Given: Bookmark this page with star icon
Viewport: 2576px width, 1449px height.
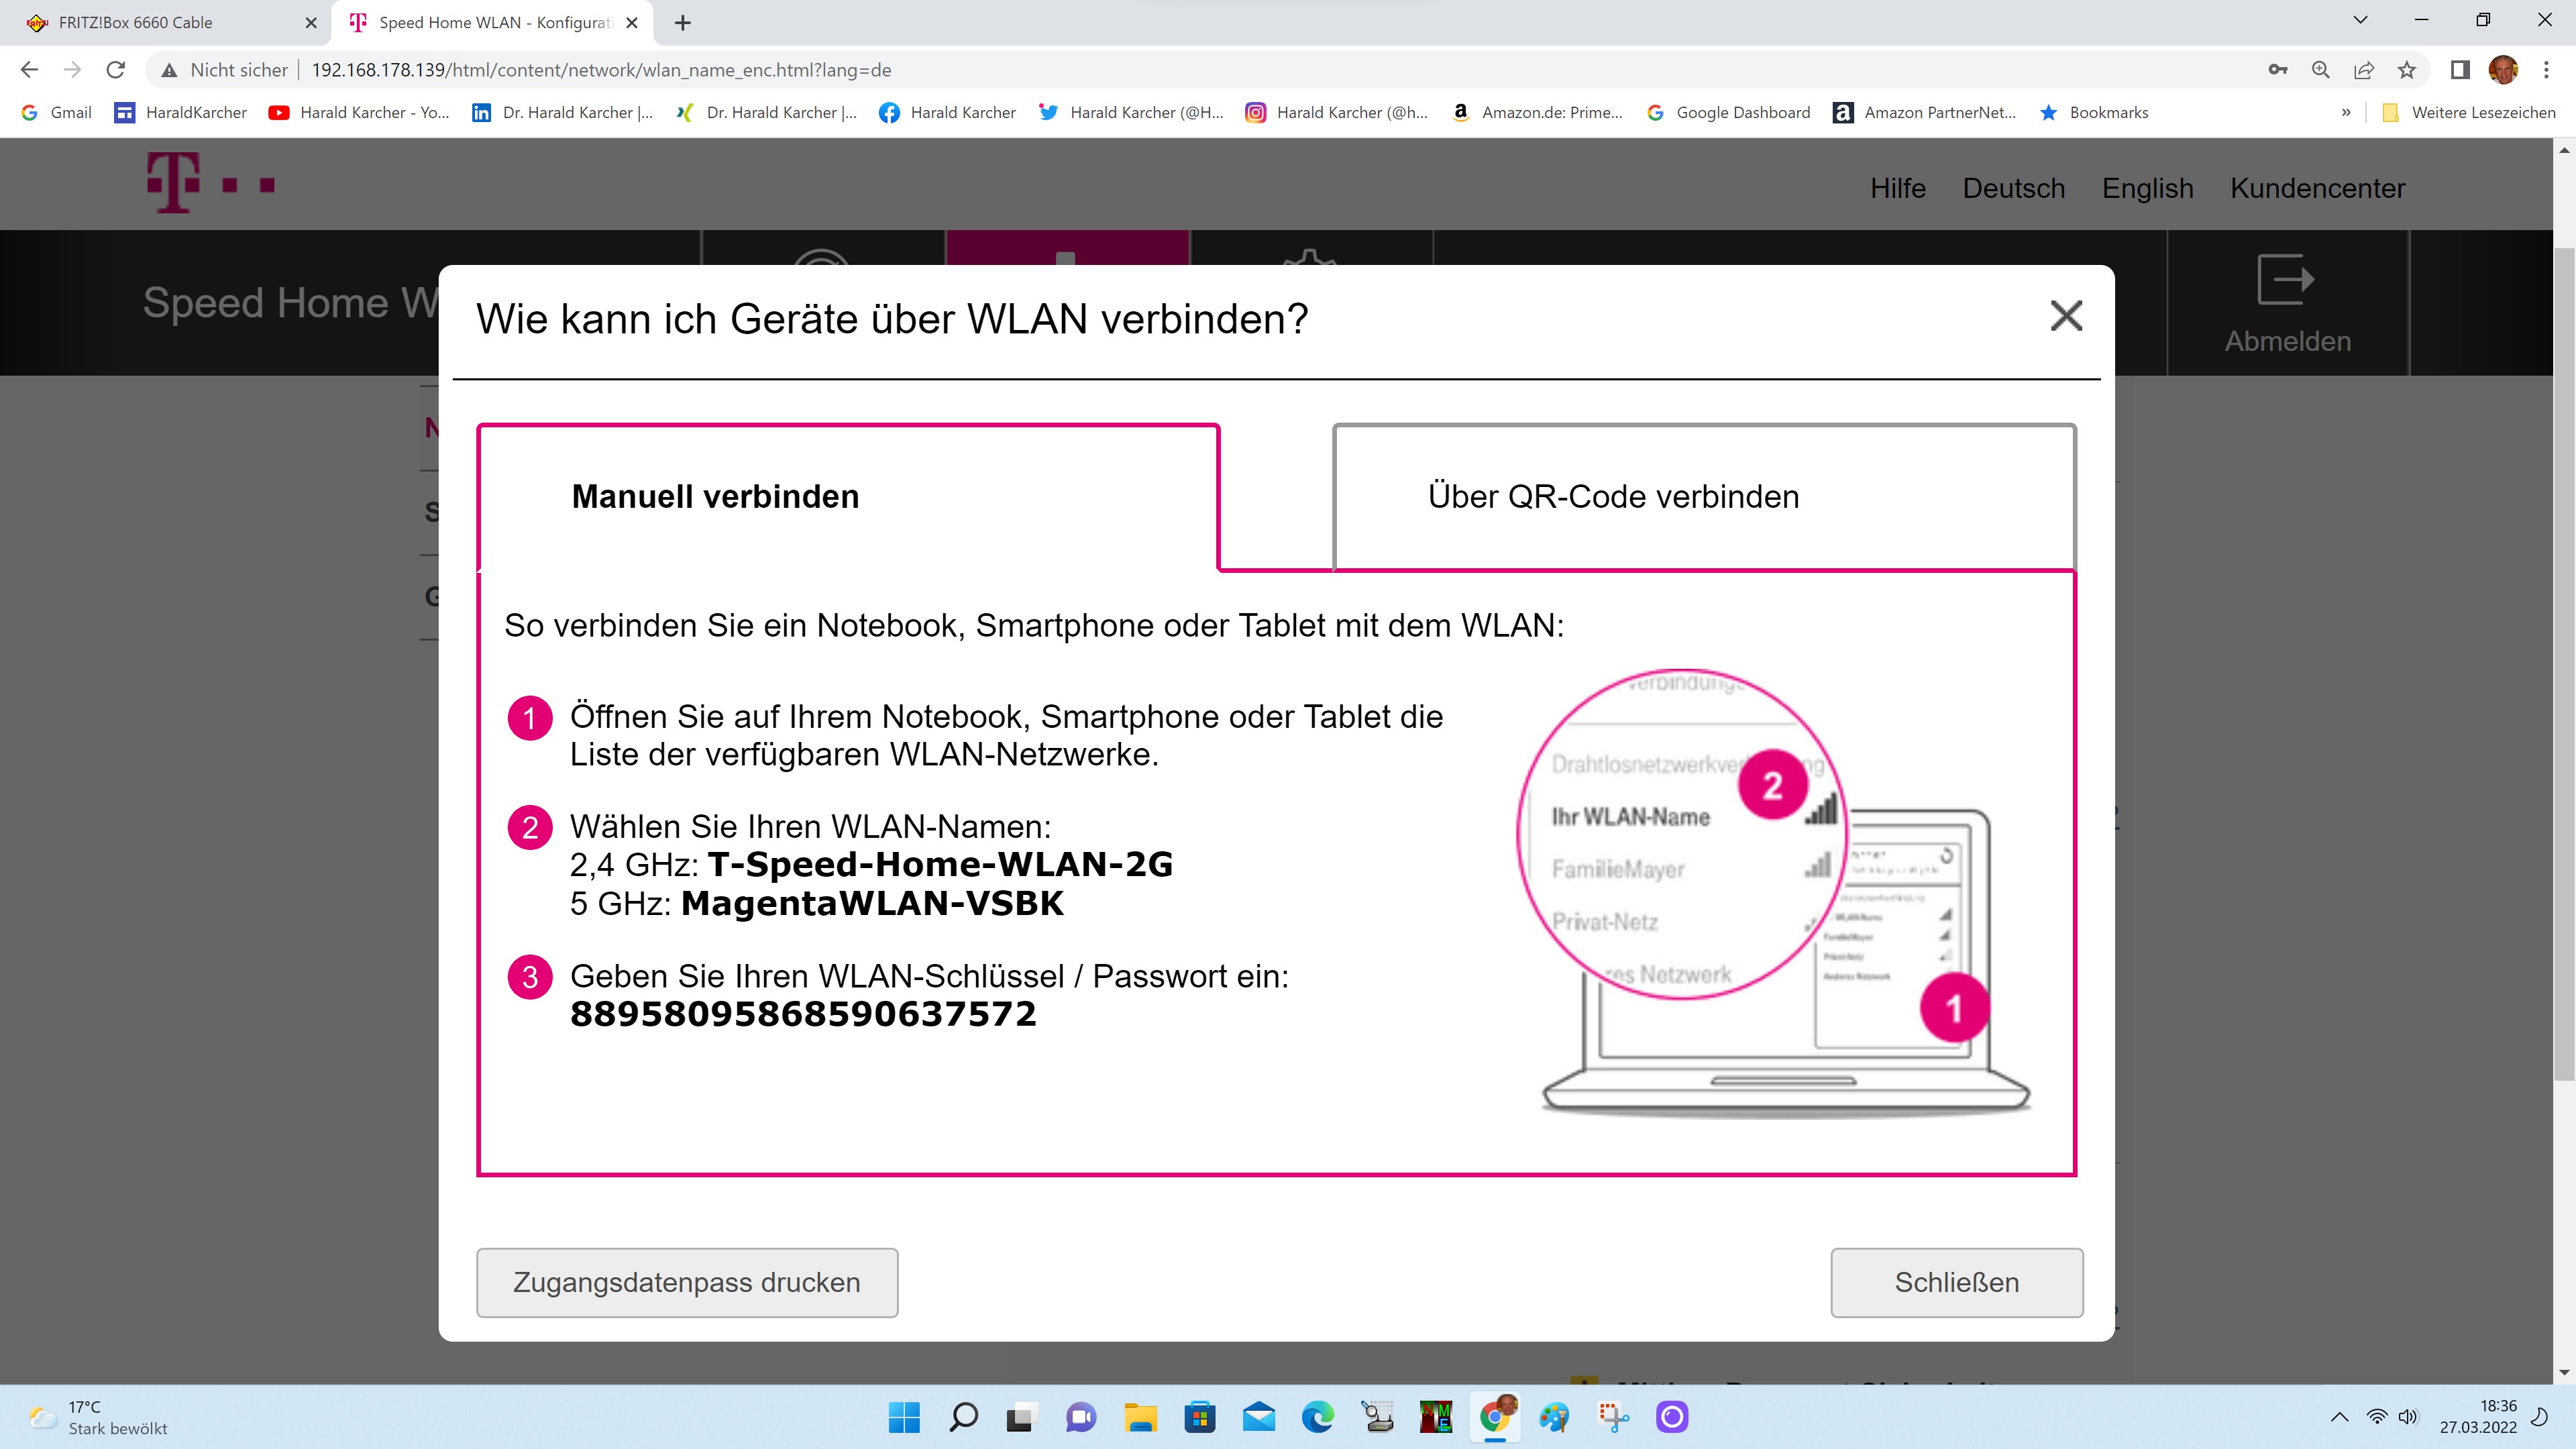Looking at the screenshot, I should click(x=2407, y=70).
